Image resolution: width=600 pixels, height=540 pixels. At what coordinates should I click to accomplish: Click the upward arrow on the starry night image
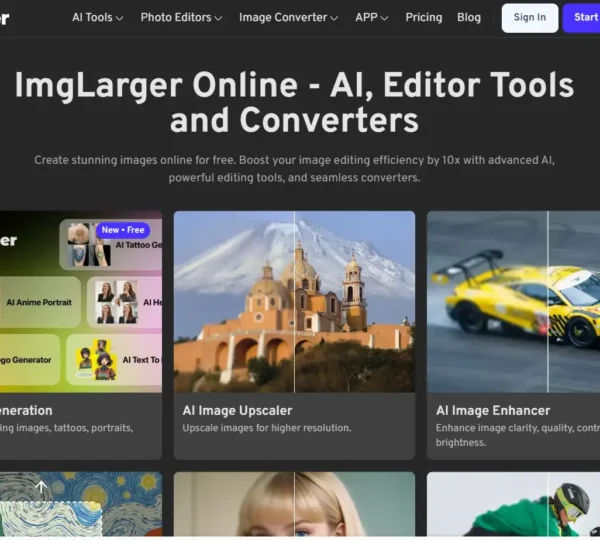[x=41, y=487]
